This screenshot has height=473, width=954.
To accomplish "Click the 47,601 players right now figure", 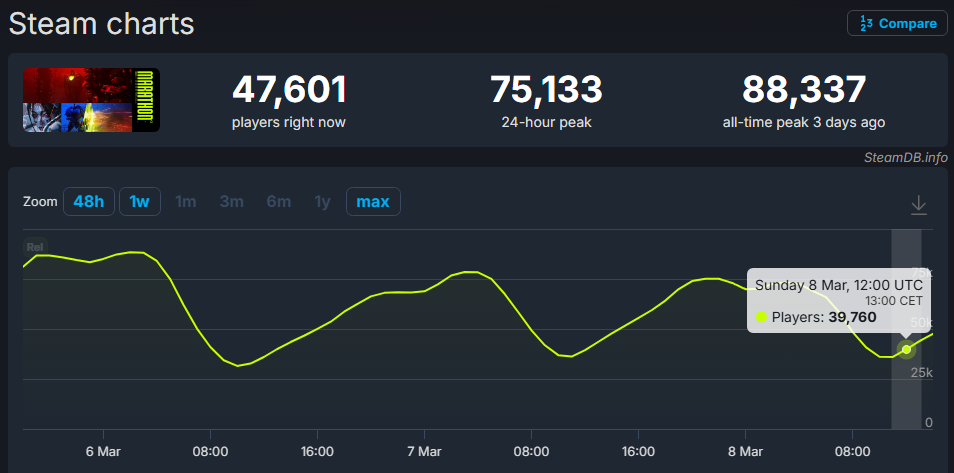I will pos(289,89).
